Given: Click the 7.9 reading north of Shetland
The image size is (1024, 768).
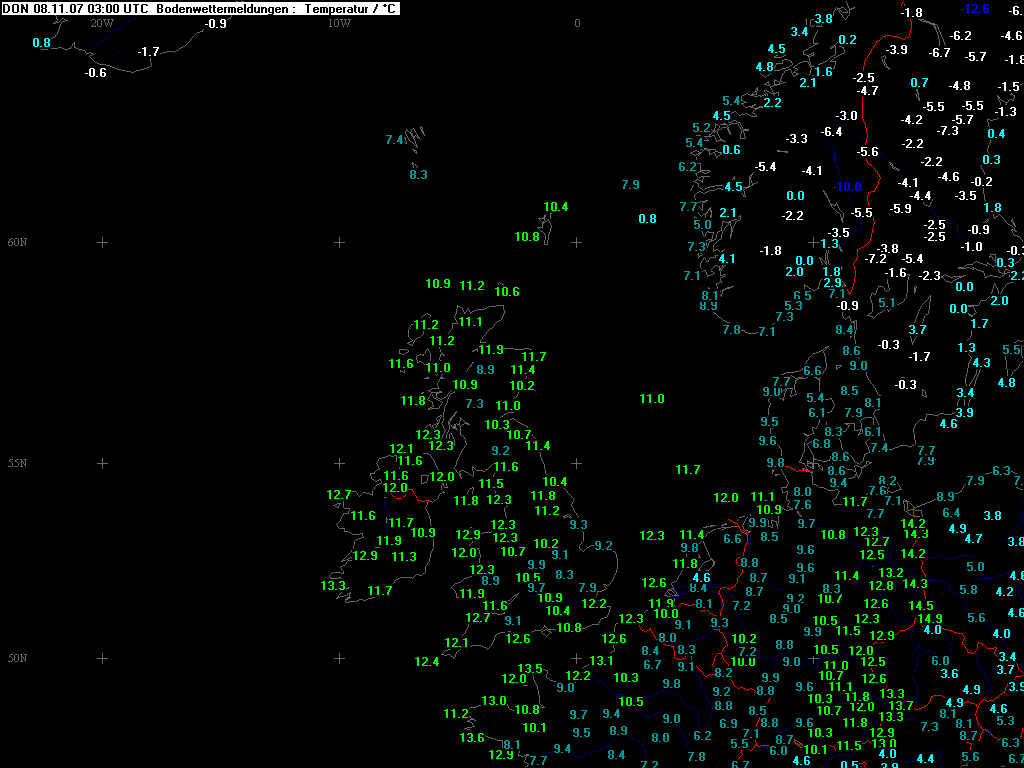Looking at the screenshot, I should [630, 185].
